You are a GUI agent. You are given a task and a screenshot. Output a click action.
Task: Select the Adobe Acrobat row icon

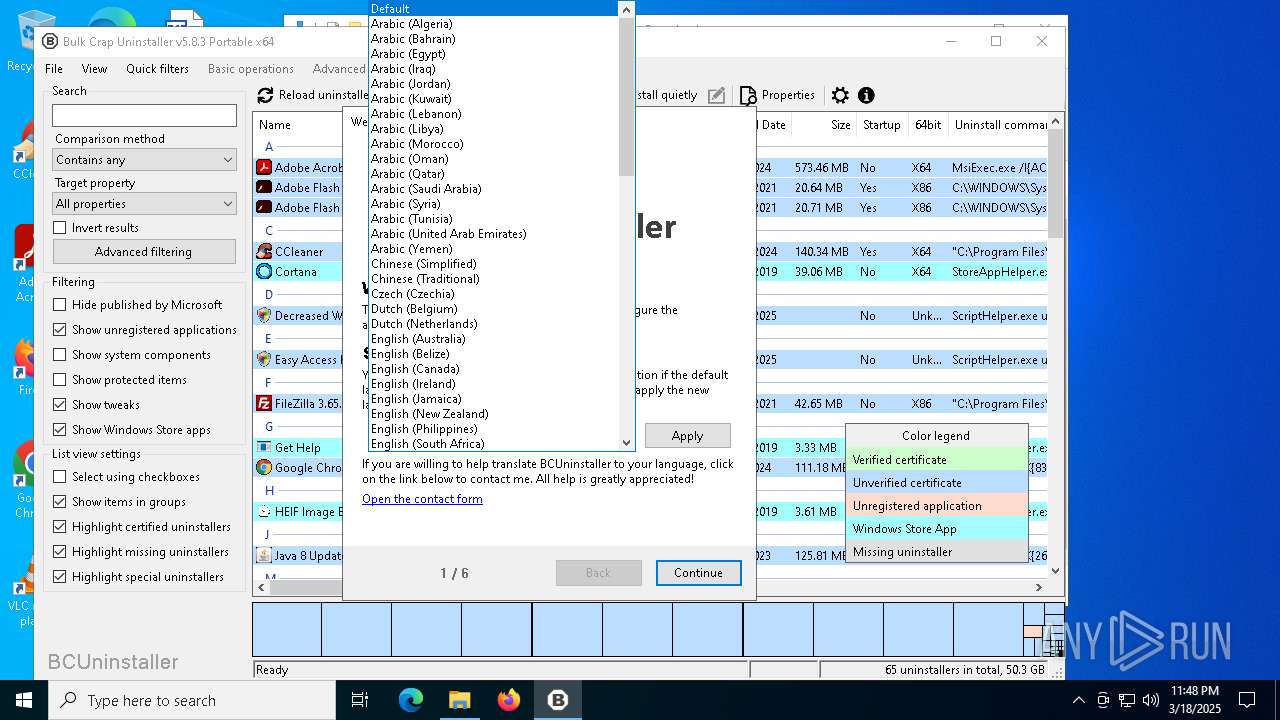pos(264,168)
